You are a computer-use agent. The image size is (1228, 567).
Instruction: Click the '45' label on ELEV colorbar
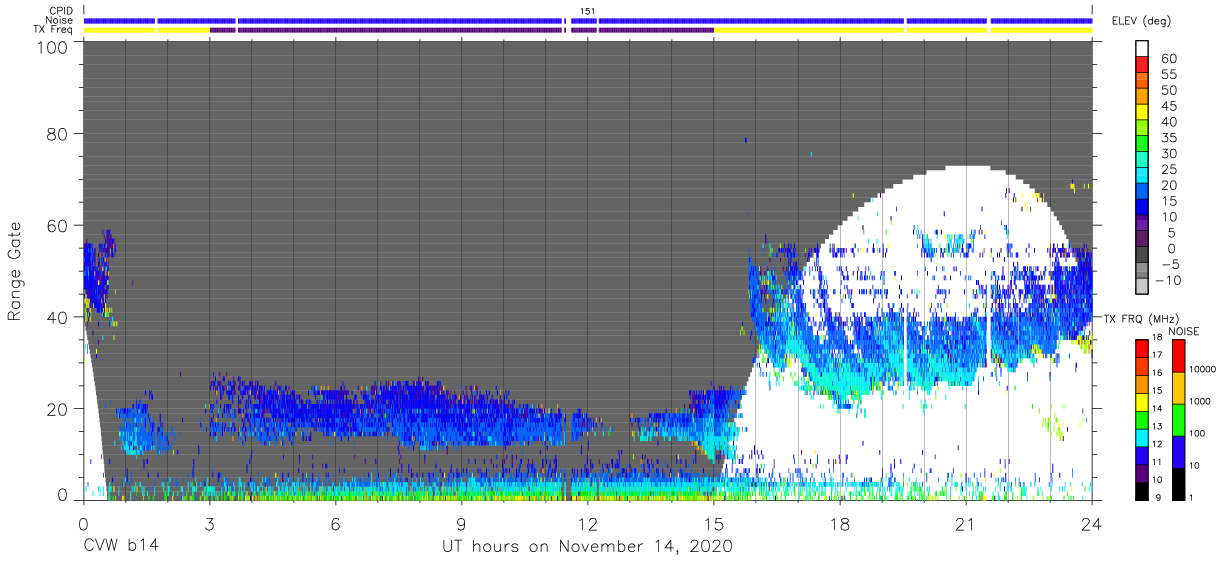click(x=1167, y=106)
